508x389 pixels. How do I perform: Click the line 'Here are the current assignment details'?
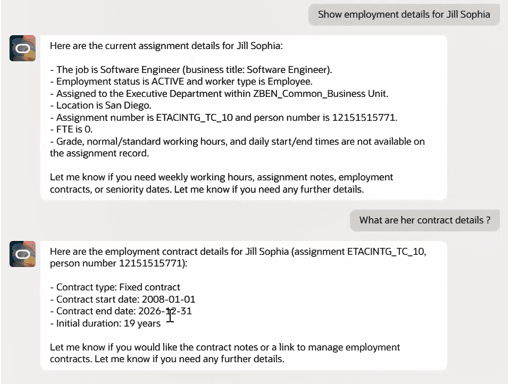(166, 46)
